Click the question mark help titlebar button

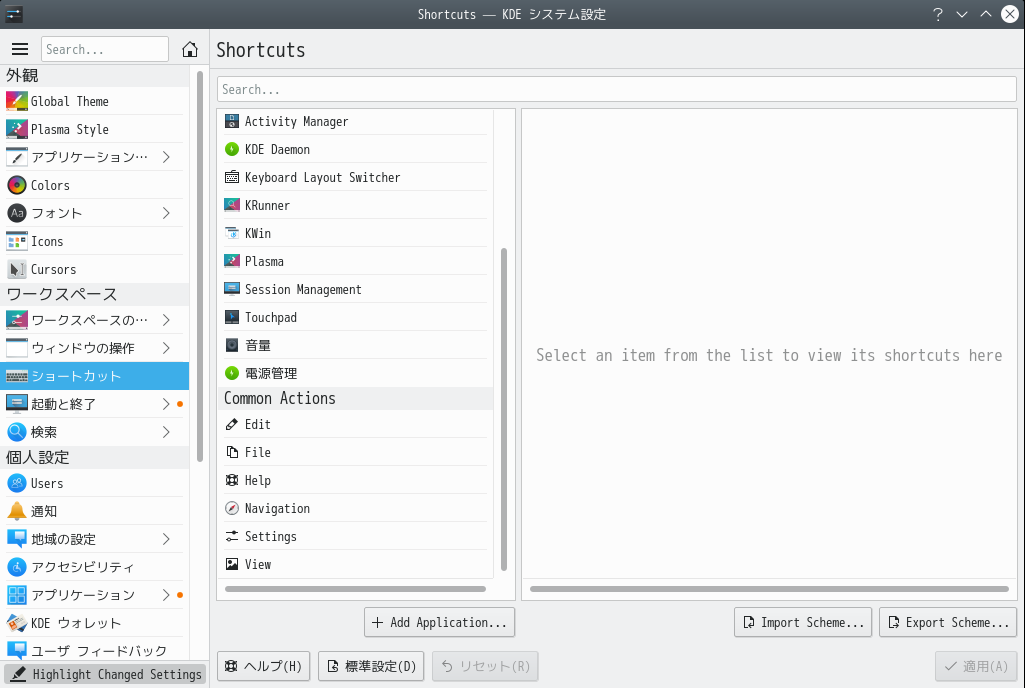(x=938, y=14)
